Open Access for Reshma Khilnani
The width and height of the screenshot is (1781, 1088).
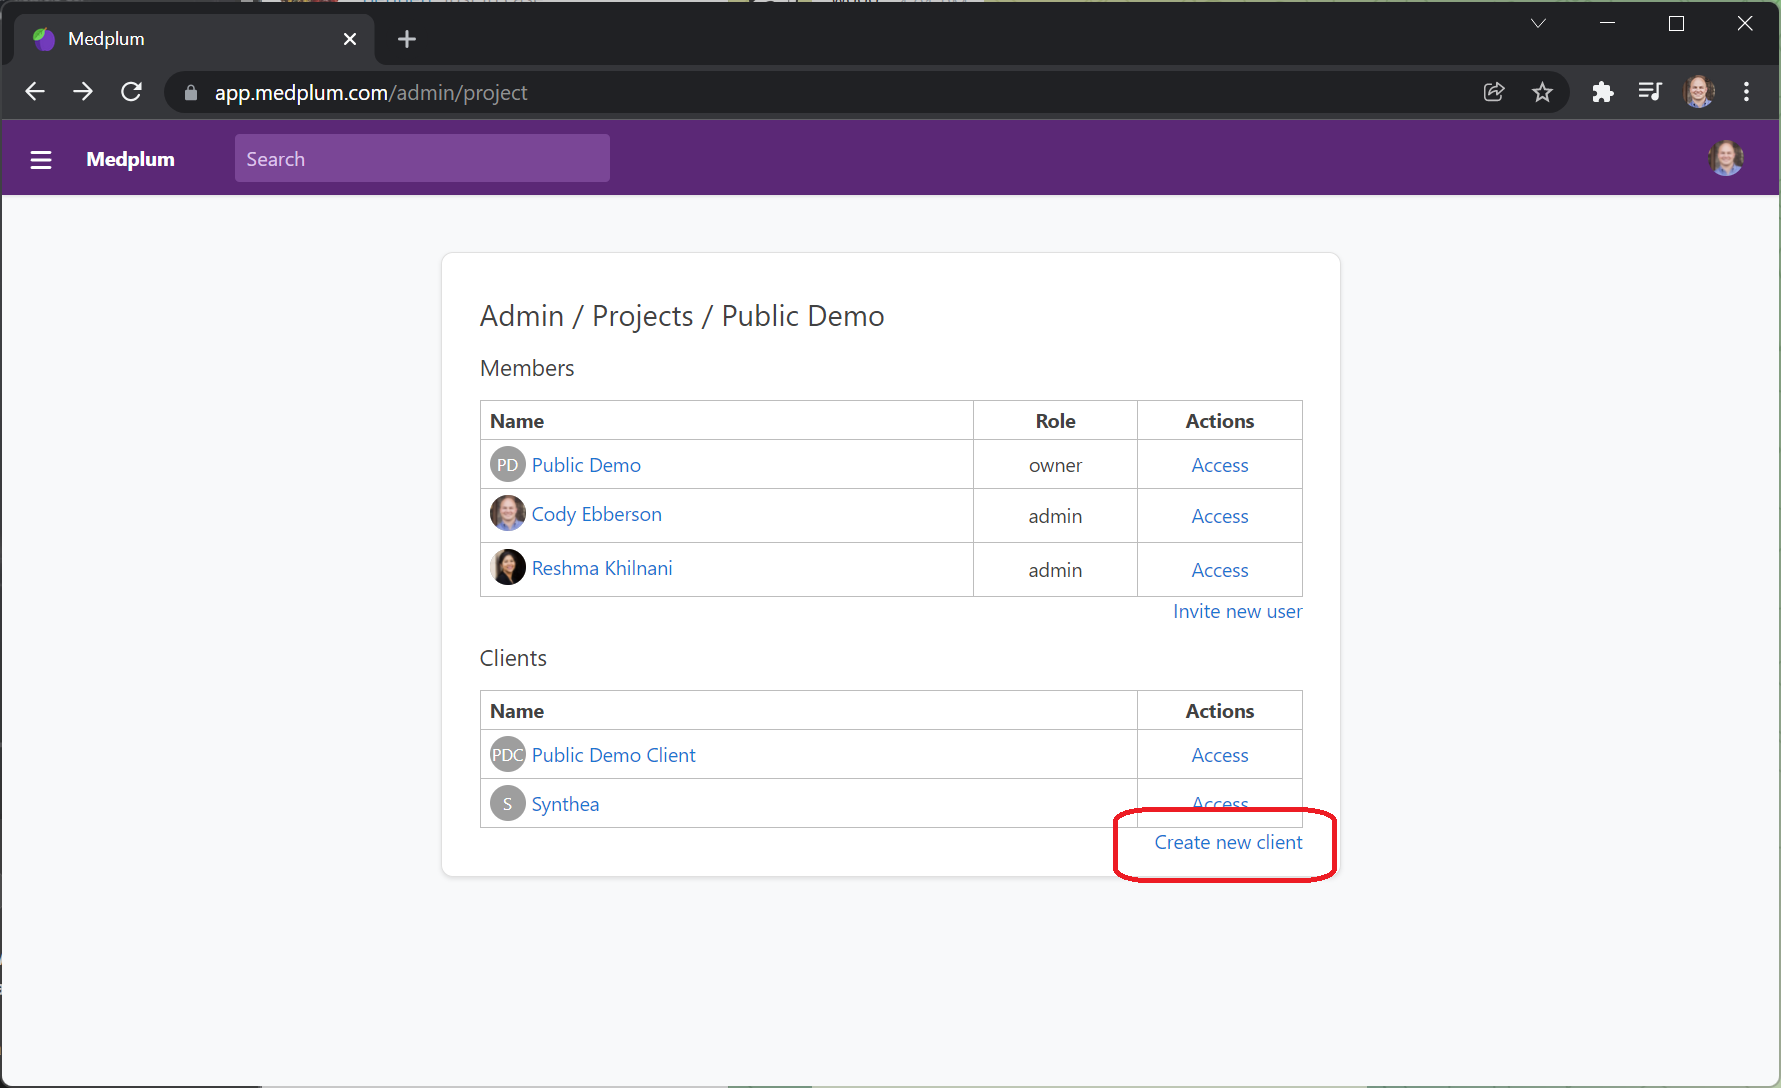coord(1219,569)
